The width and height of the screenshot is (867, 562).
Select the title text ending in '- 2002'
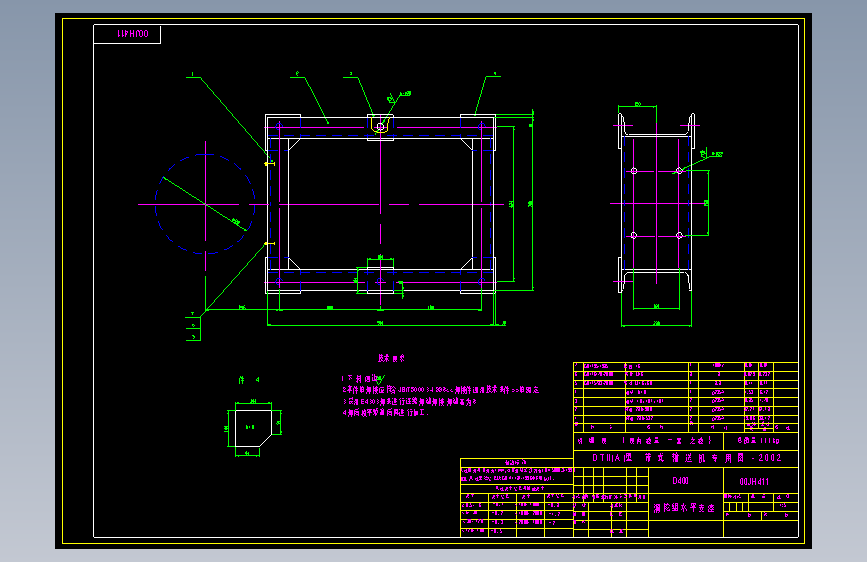(x=687, y=458)
